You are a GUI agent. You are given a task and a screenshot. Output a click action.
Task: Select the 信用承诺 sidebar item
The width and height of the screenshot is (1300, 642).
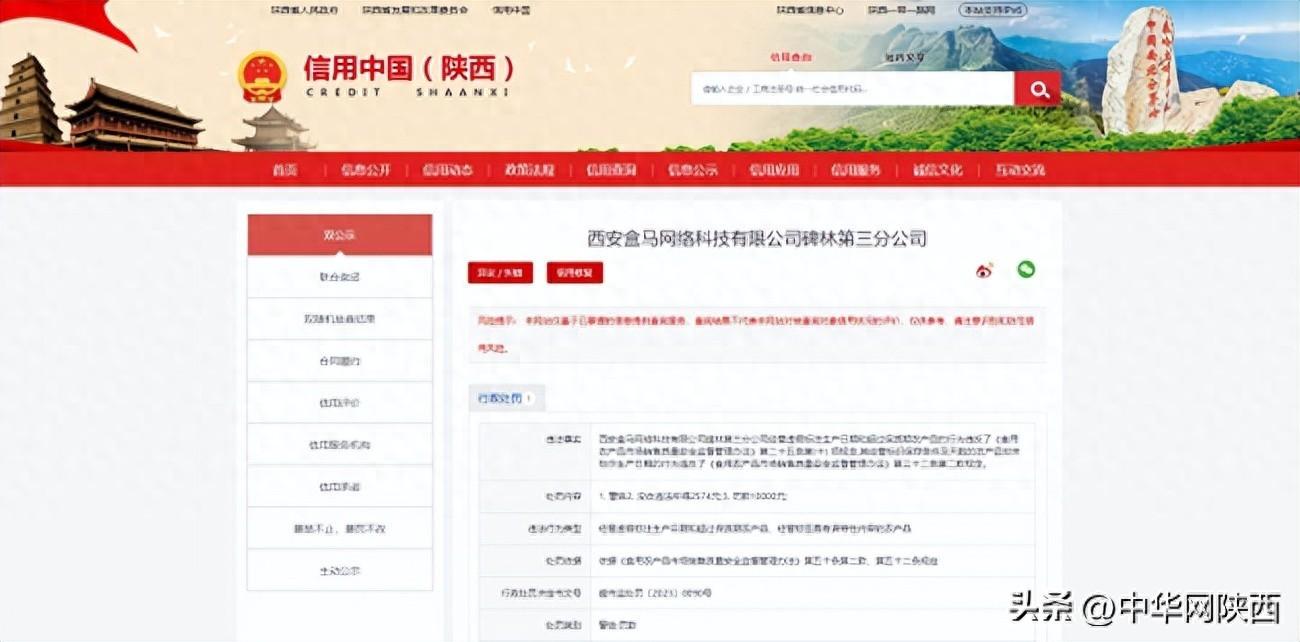pyautogui.click(x=340, y=486)
